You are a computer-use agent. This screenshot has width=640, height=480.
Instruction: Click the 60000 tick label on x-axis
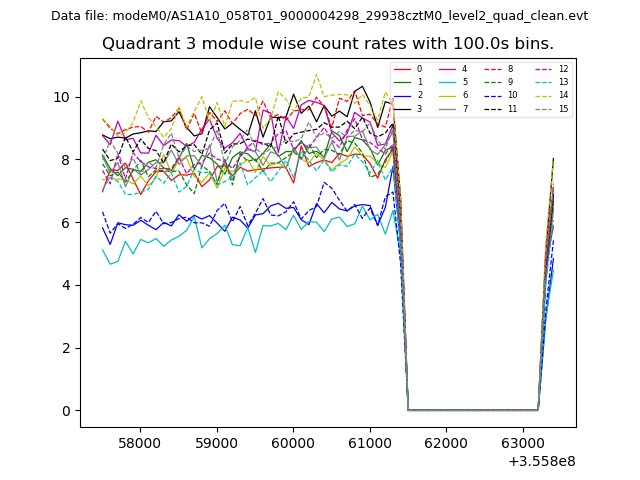click(293, 442)
